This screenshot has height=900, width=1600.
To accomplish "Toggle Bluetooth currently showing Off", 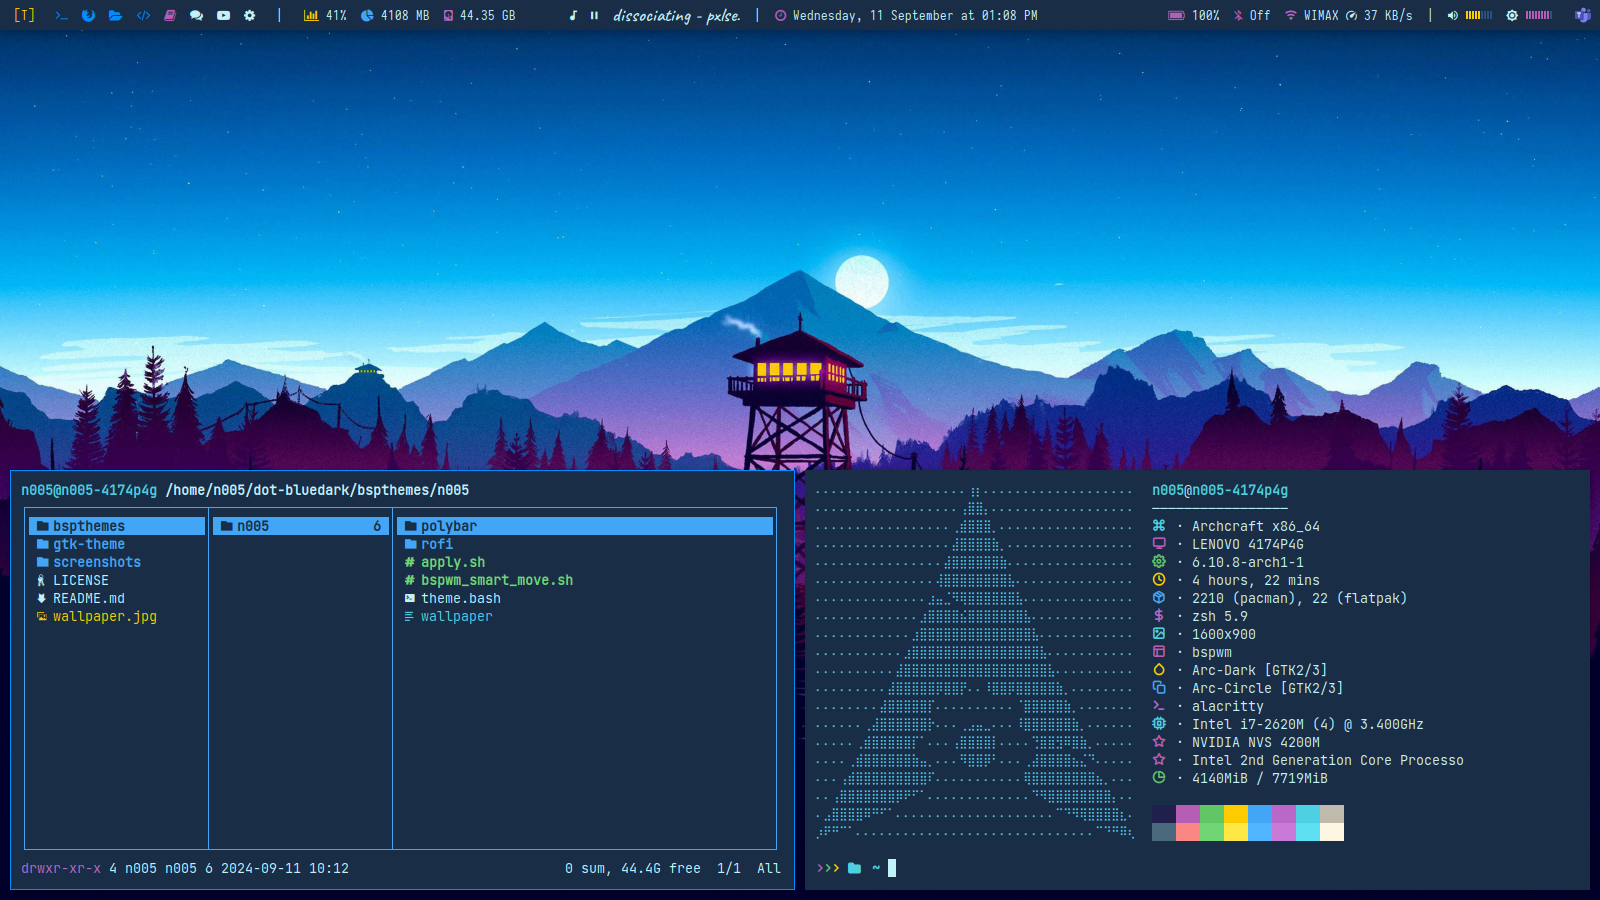I will 1252,15.
